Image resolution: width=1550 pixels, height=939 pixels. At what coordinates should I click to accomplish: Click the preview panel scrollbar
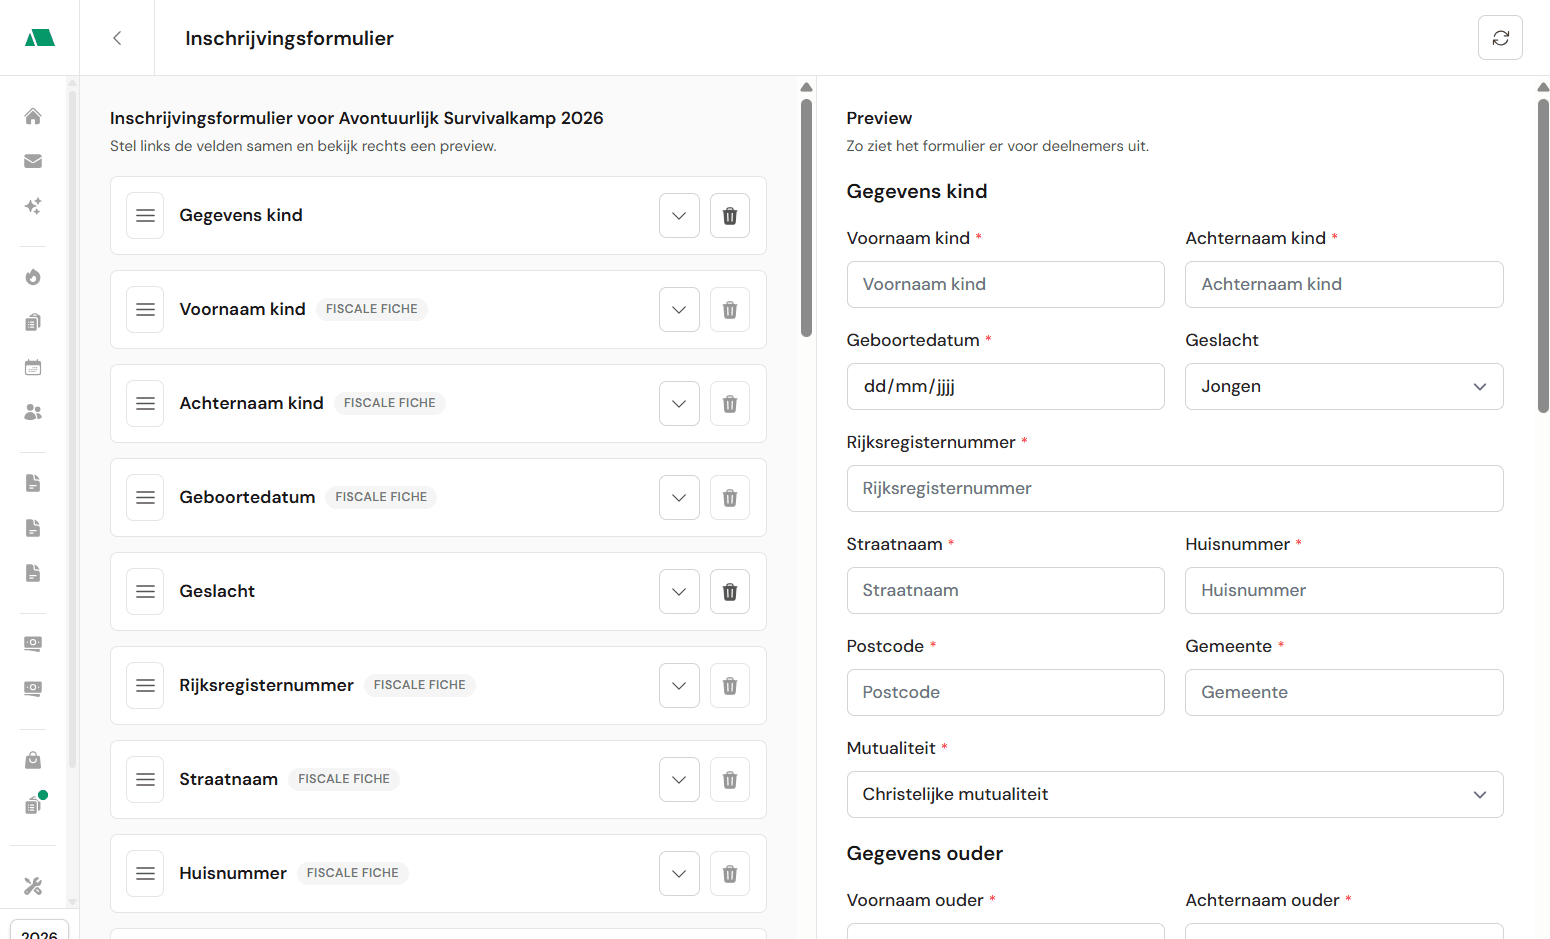tap(1543, 255)
